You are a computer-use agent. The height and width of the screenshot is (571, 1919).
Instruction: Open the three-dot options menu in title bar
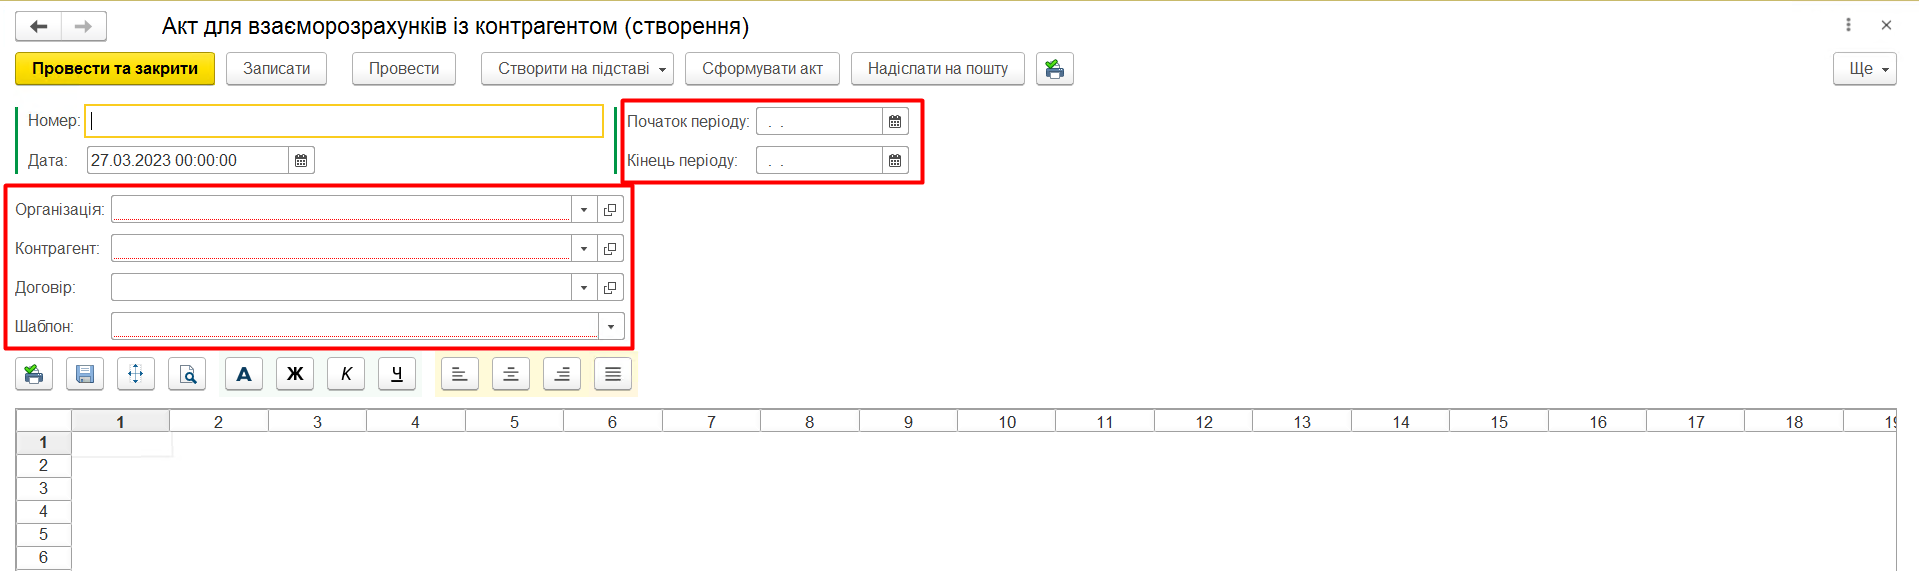coord(1848,25)
